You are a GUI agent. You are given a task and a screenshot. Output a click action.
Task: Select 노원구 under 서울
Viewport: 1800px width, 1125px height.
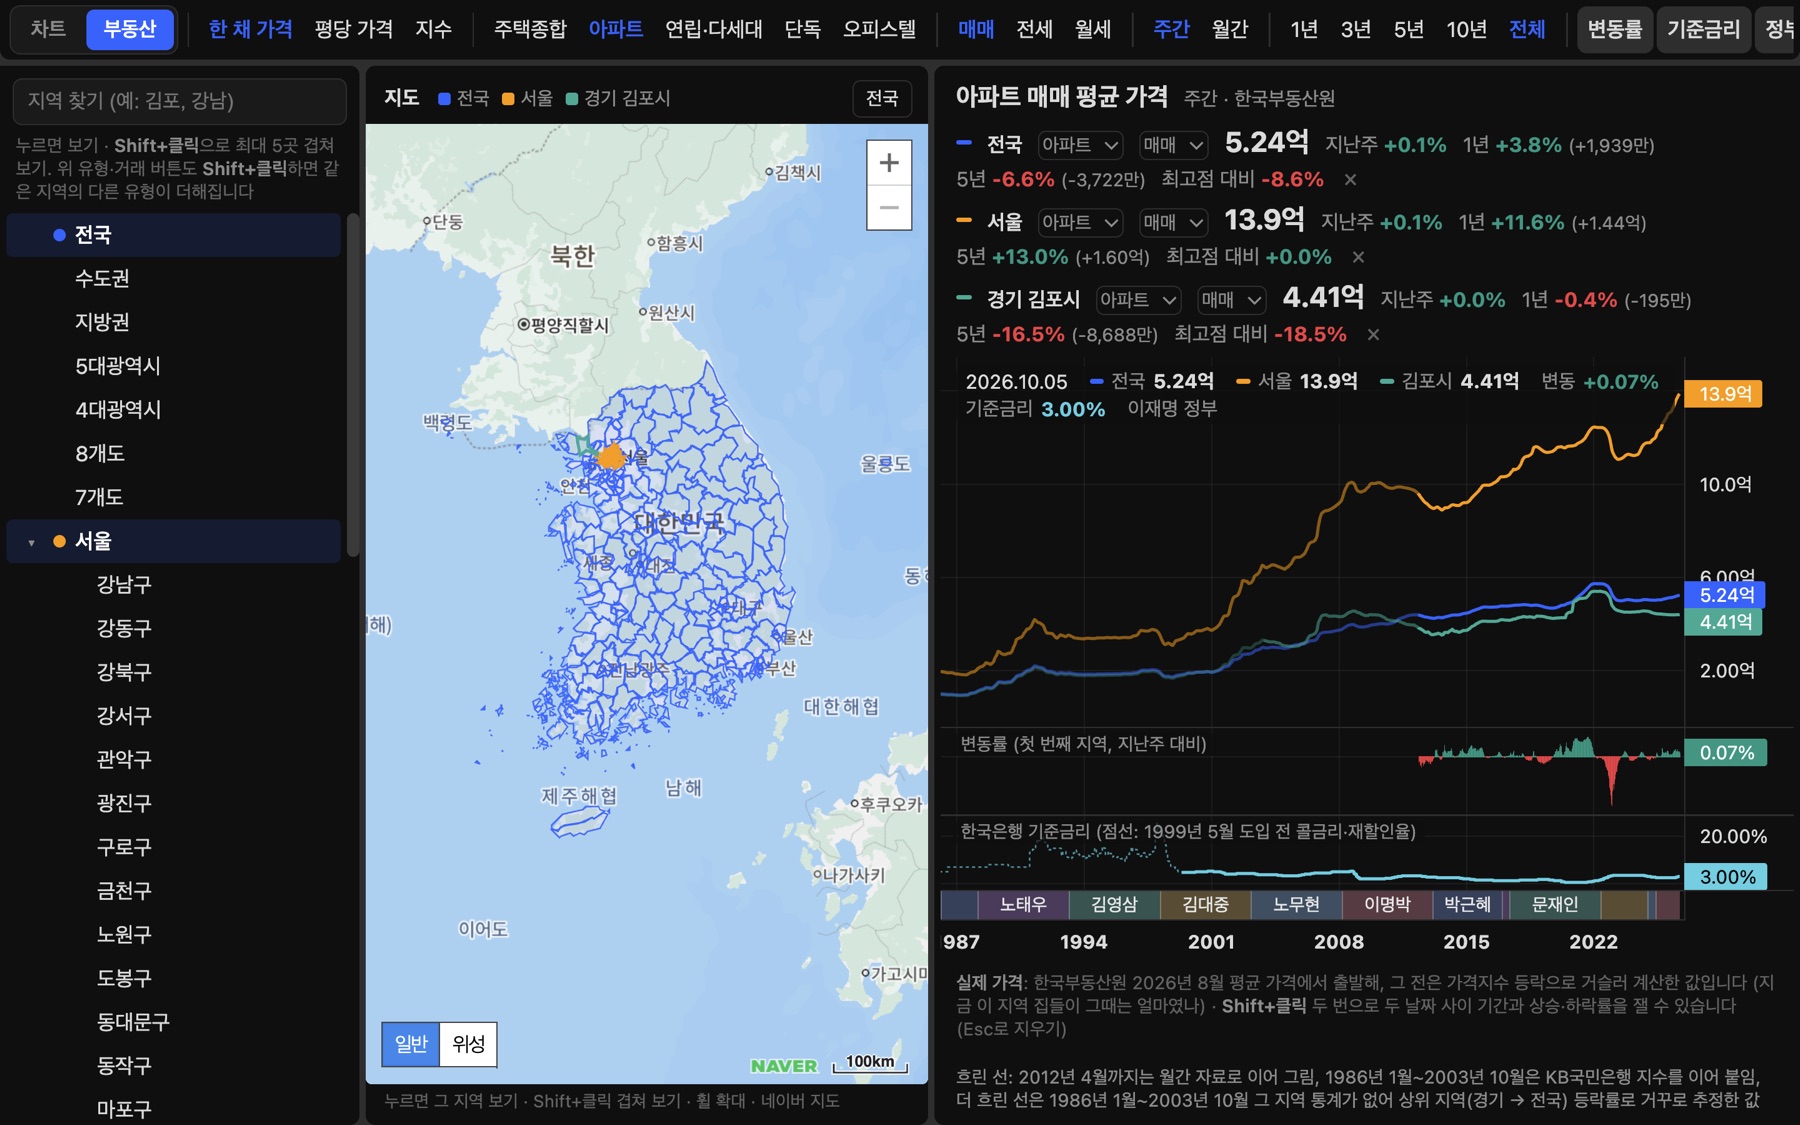pos(174,935)
